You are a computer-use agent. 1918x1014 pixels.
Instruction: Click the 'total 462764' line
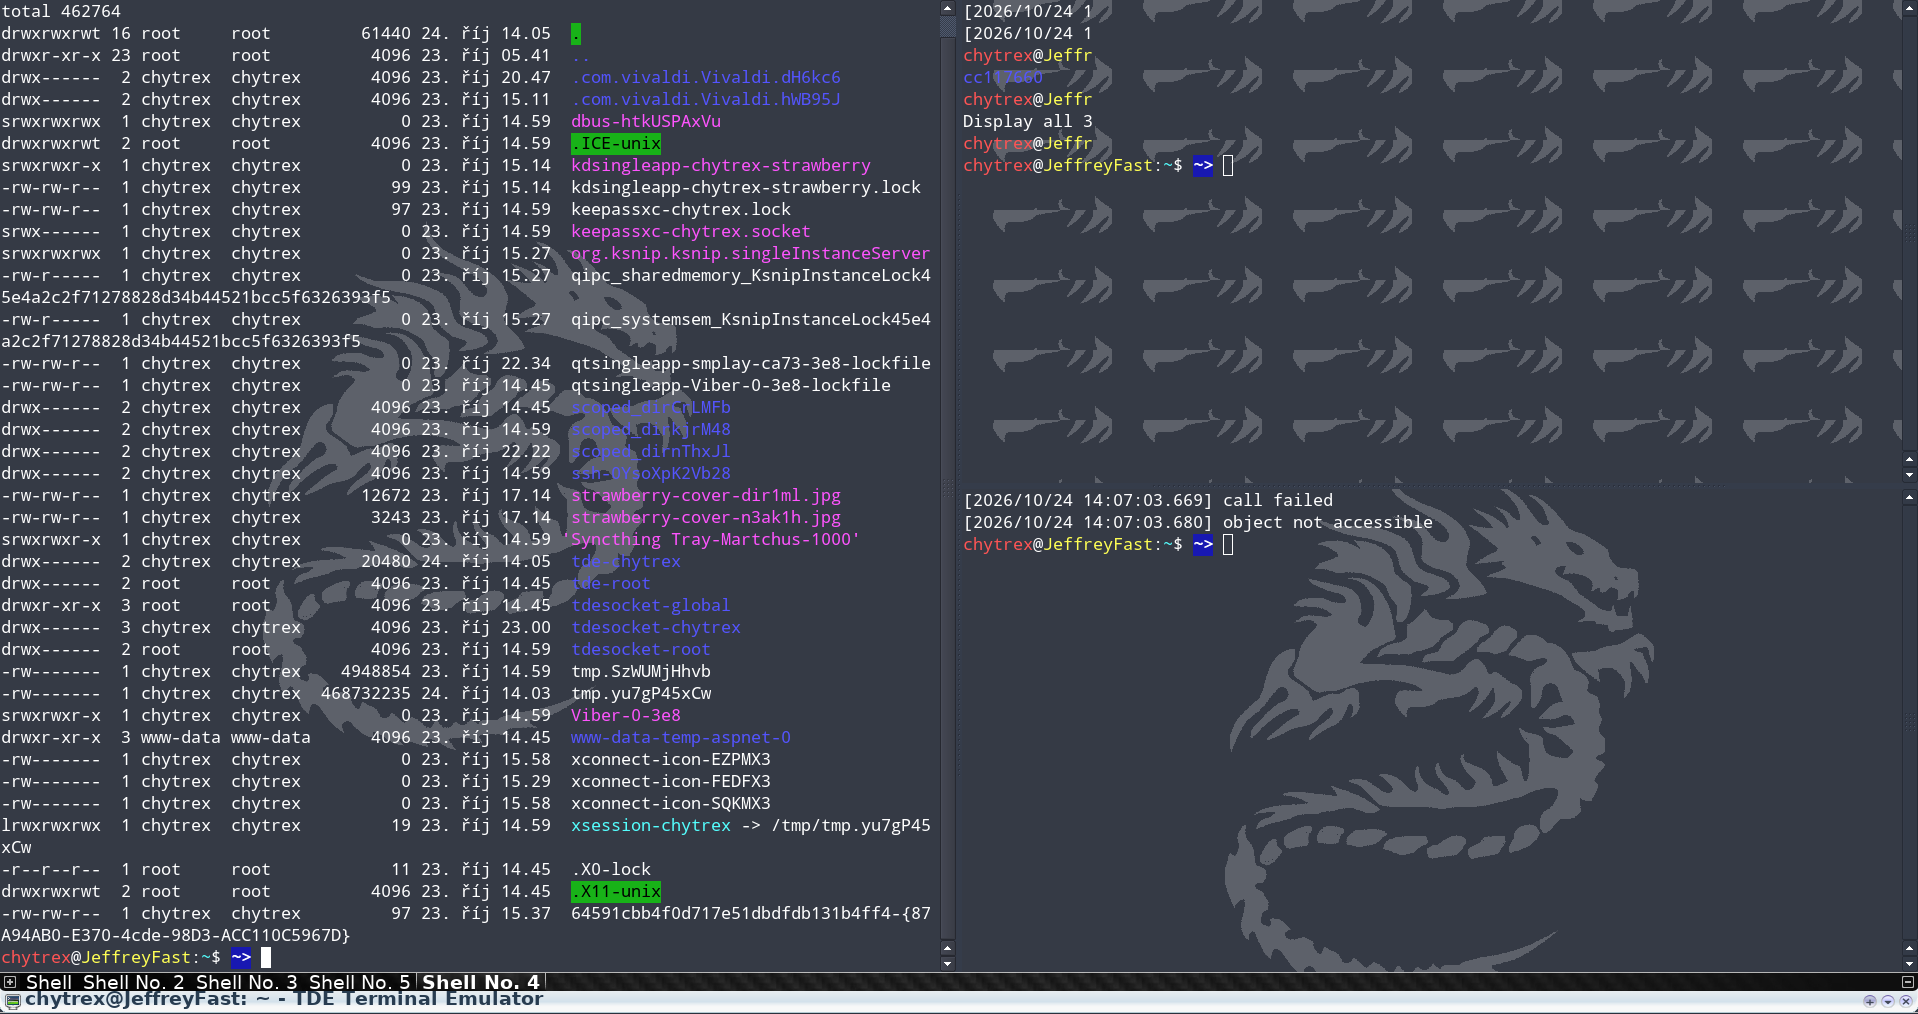61,11
